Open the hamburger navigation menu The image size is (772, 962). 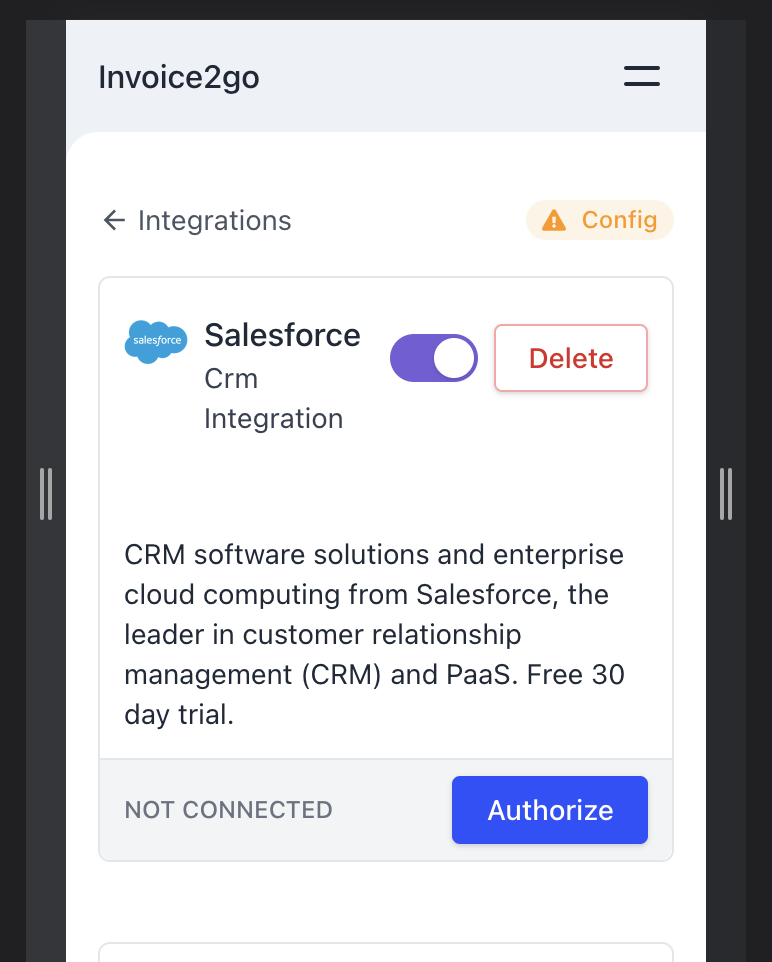click(x=641, y=76)
